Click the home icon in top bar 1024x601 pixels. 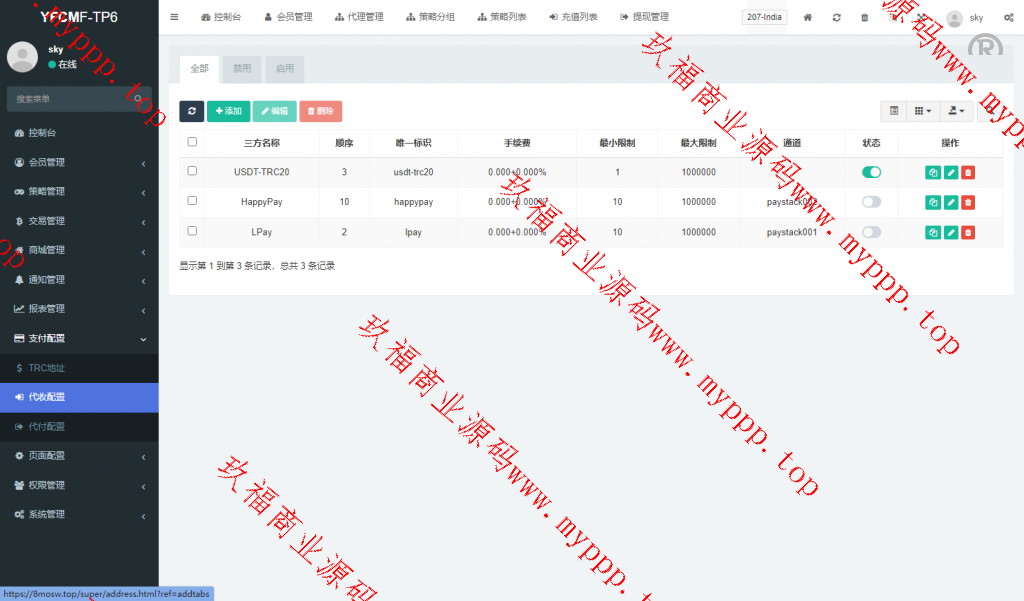[808, 17]
